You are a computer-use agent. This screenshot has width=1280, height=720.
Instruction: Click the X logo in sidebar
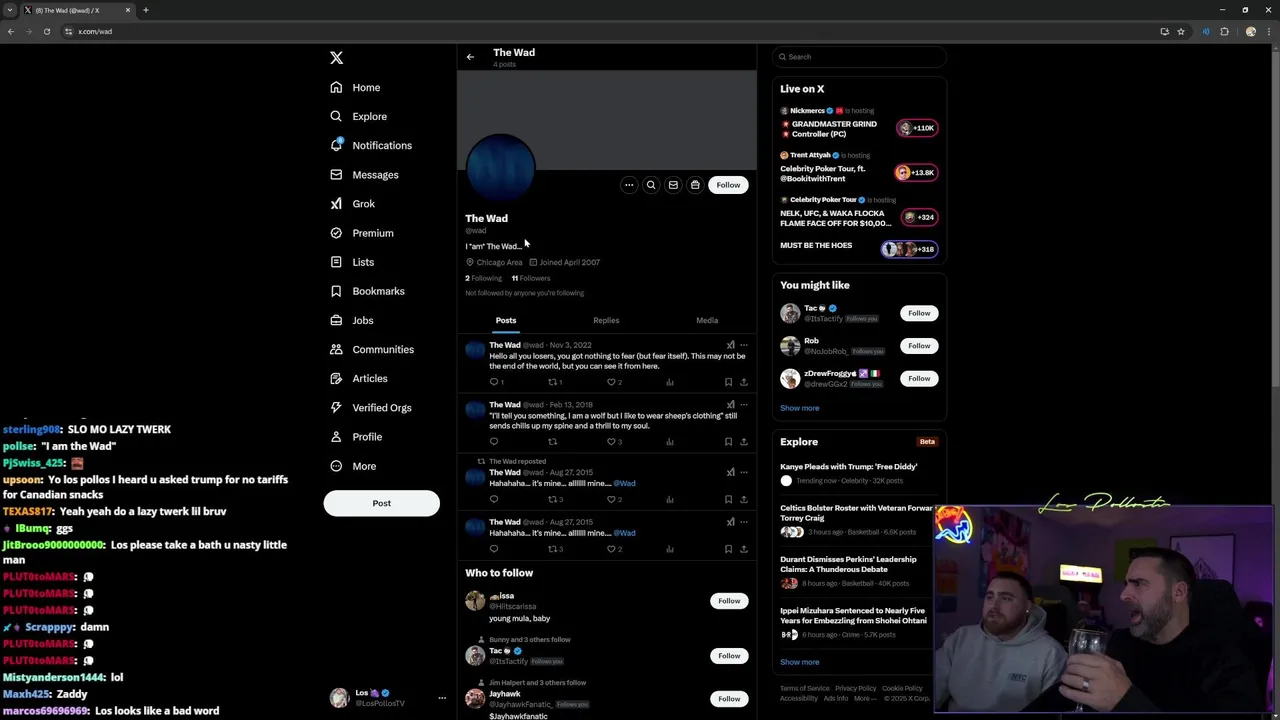point(336,58)
